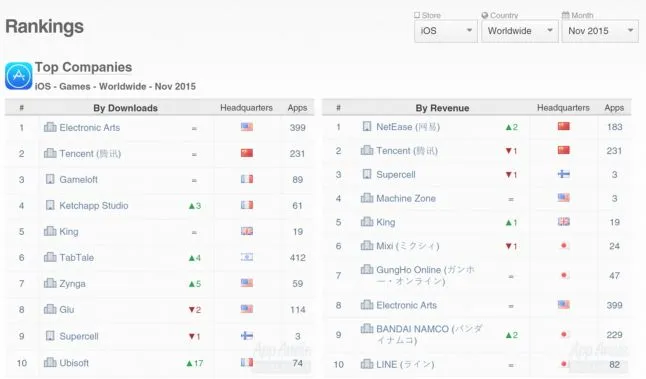
Task: Open the GungHo Online company link
Action: [x=425, y=276]
